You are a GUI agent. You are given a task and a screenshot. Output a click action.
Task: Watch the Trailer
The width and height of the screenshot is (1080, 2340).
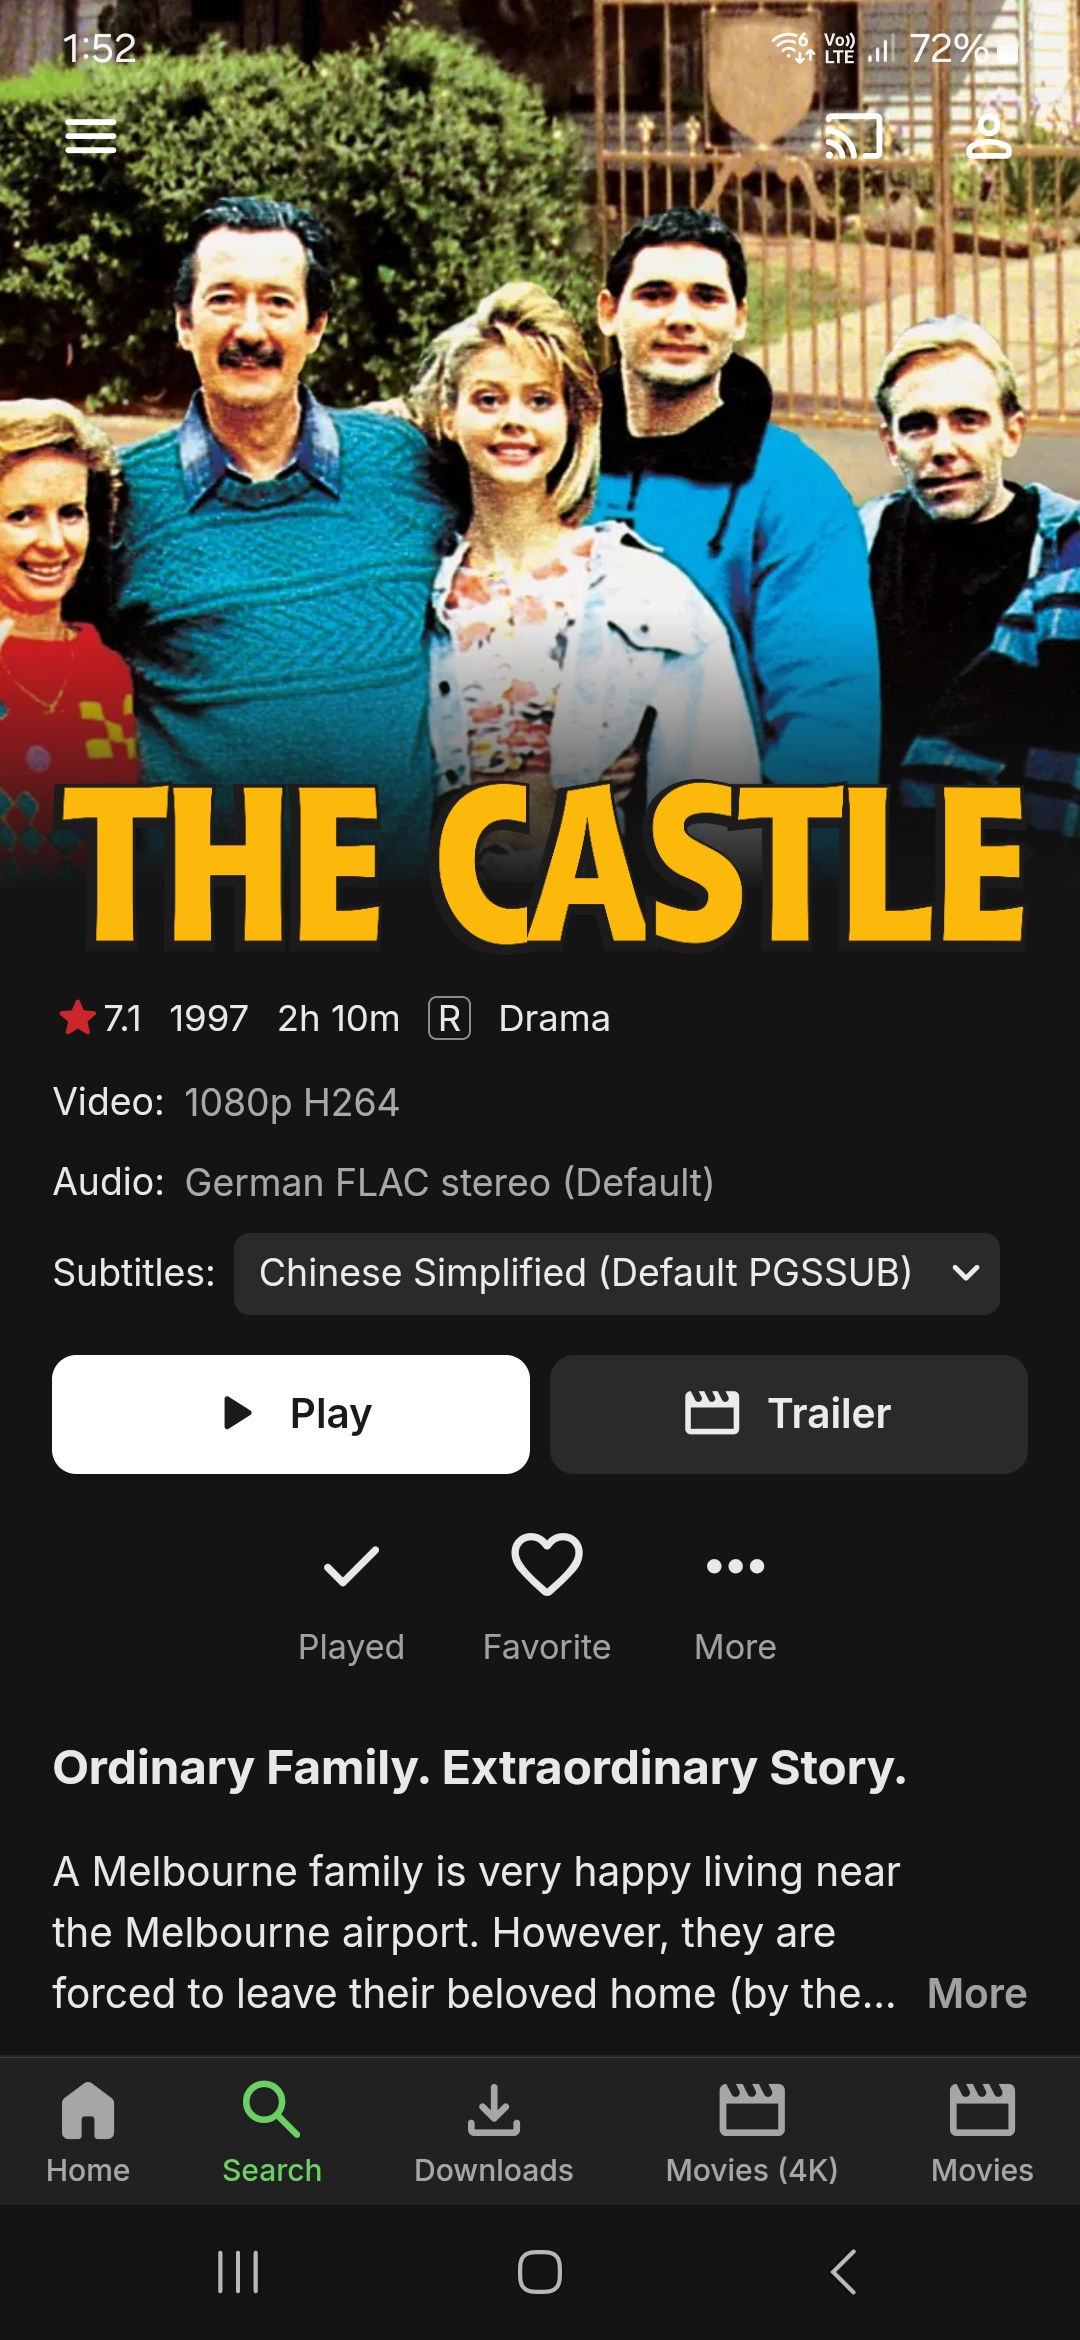coord(789,1414)
